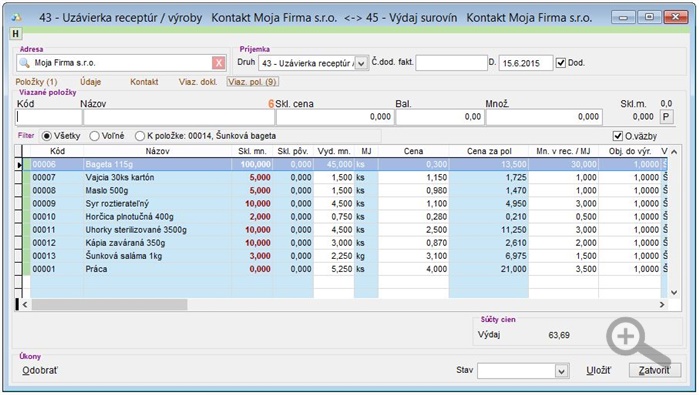This screenshot has width=699, height=395.
Task: Focus the Bal. input field
Action: 440,117
